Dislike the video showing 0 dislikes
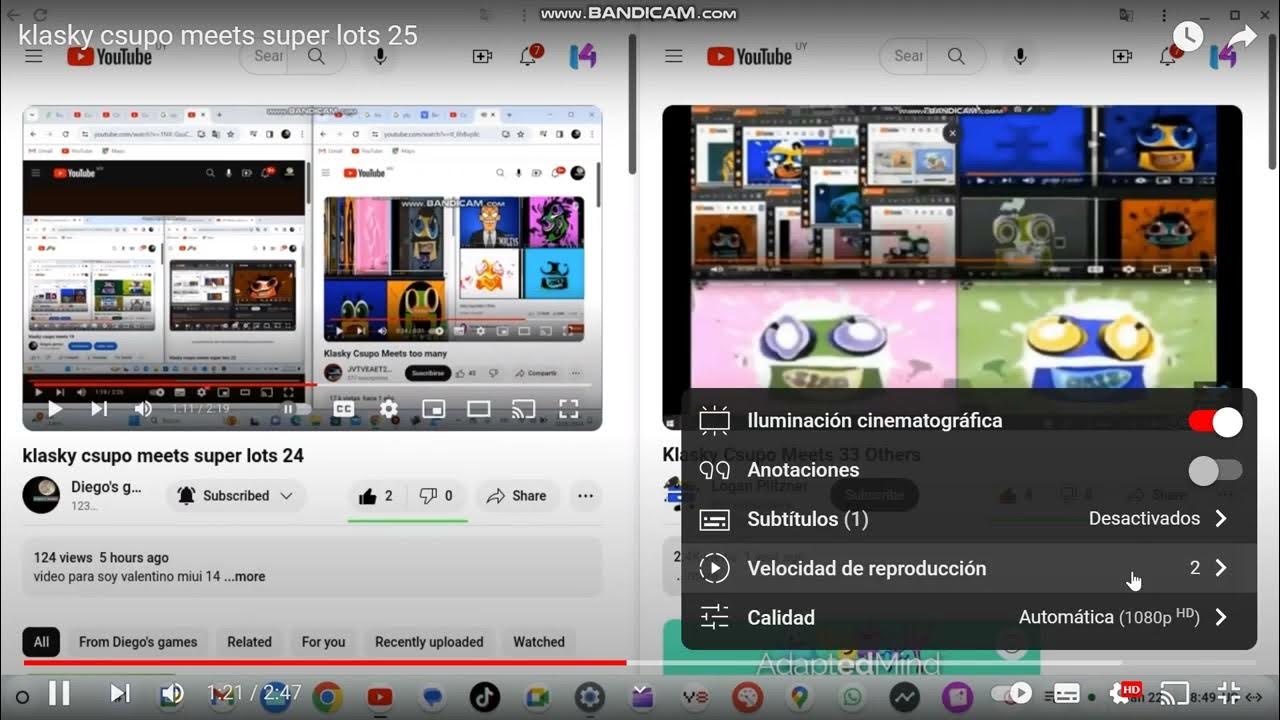The height and width of the screenshot is (720, 1280). pos(436,496)
